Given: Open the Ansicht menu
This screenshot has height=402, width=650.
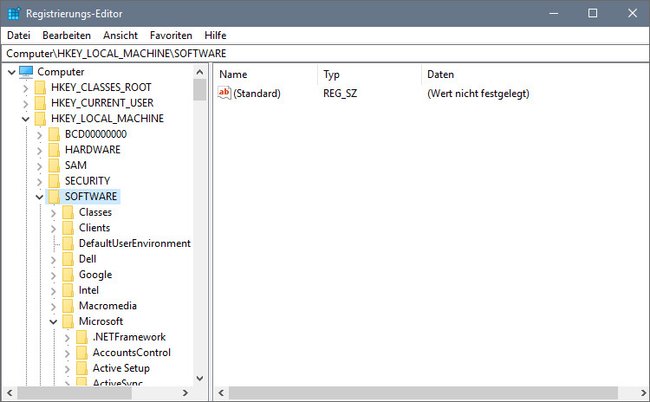Looking at the screenshot, I should (x=120, y=36).
